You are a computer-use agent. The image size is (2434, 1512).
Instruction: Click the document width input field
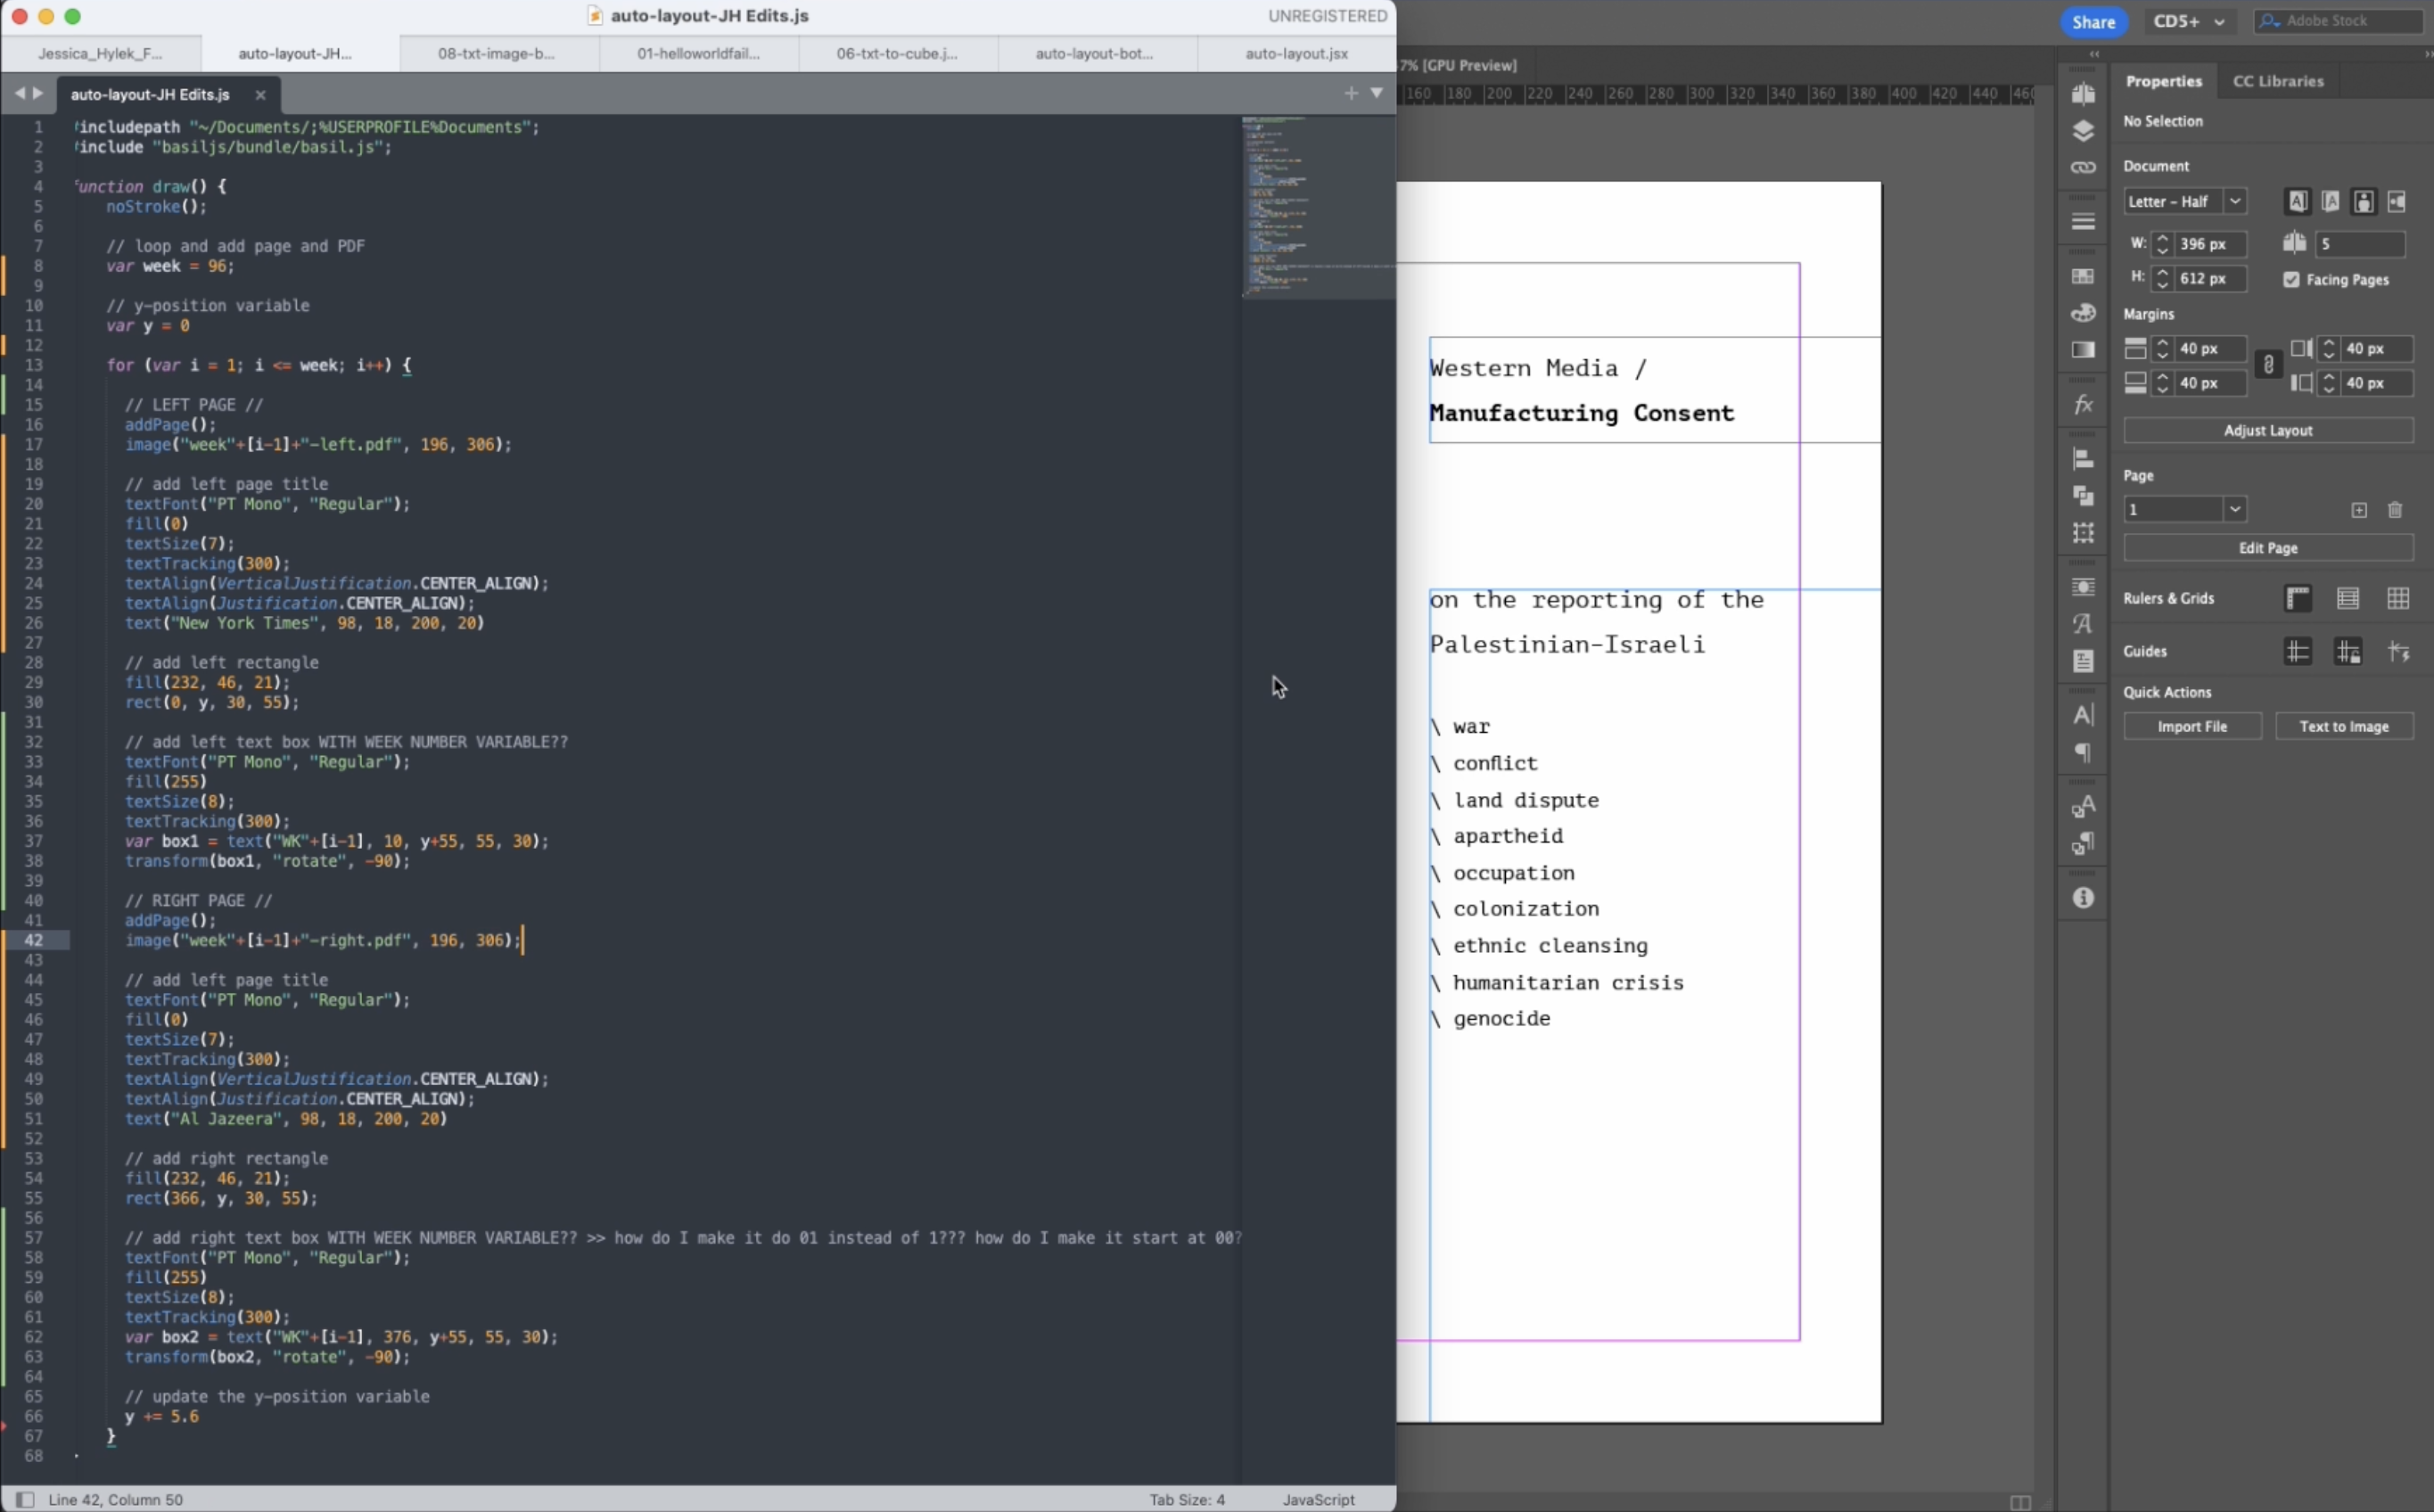pyautogui.click(x=2210, y=244)
